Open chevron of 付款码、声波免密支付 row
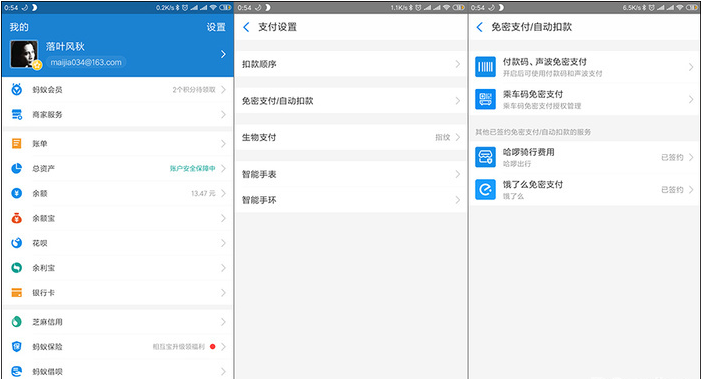This screenshot has height=379, width=704. coord(691,67)
